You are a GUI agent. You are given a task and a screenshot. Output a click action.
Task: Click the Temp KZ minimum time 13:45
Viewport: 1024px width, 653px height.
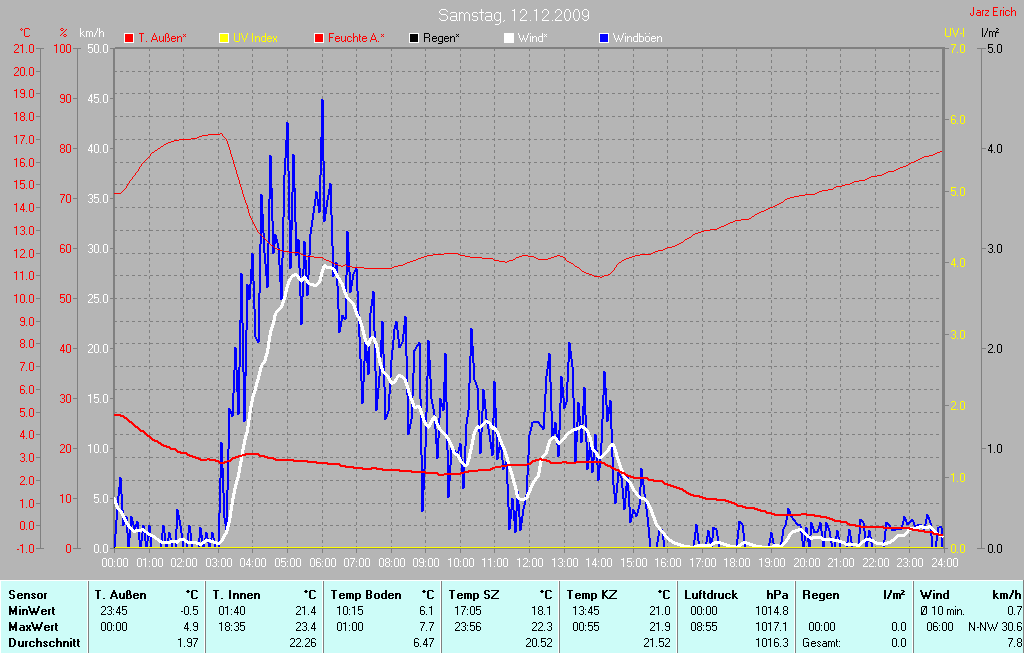tap(586, 611)
